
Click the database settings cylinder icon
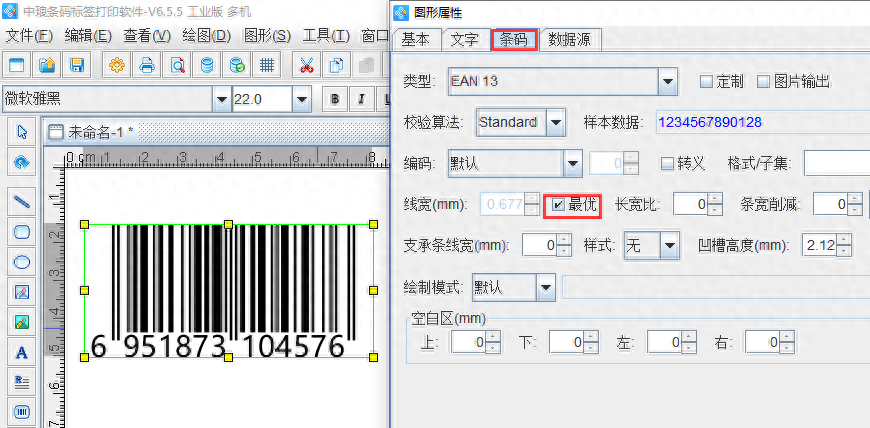pos(207,66)
